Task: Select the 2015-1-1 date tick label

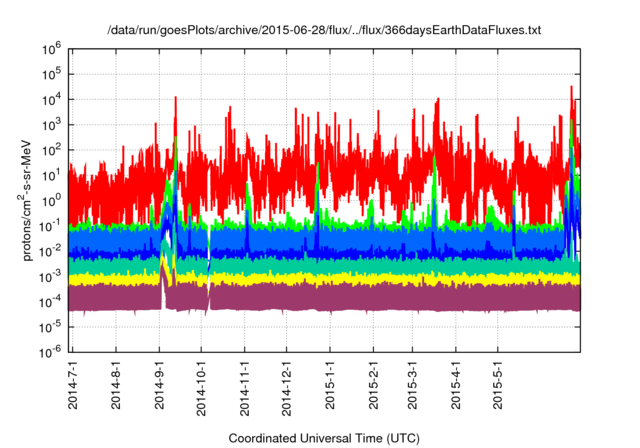Action: point(330,385)
